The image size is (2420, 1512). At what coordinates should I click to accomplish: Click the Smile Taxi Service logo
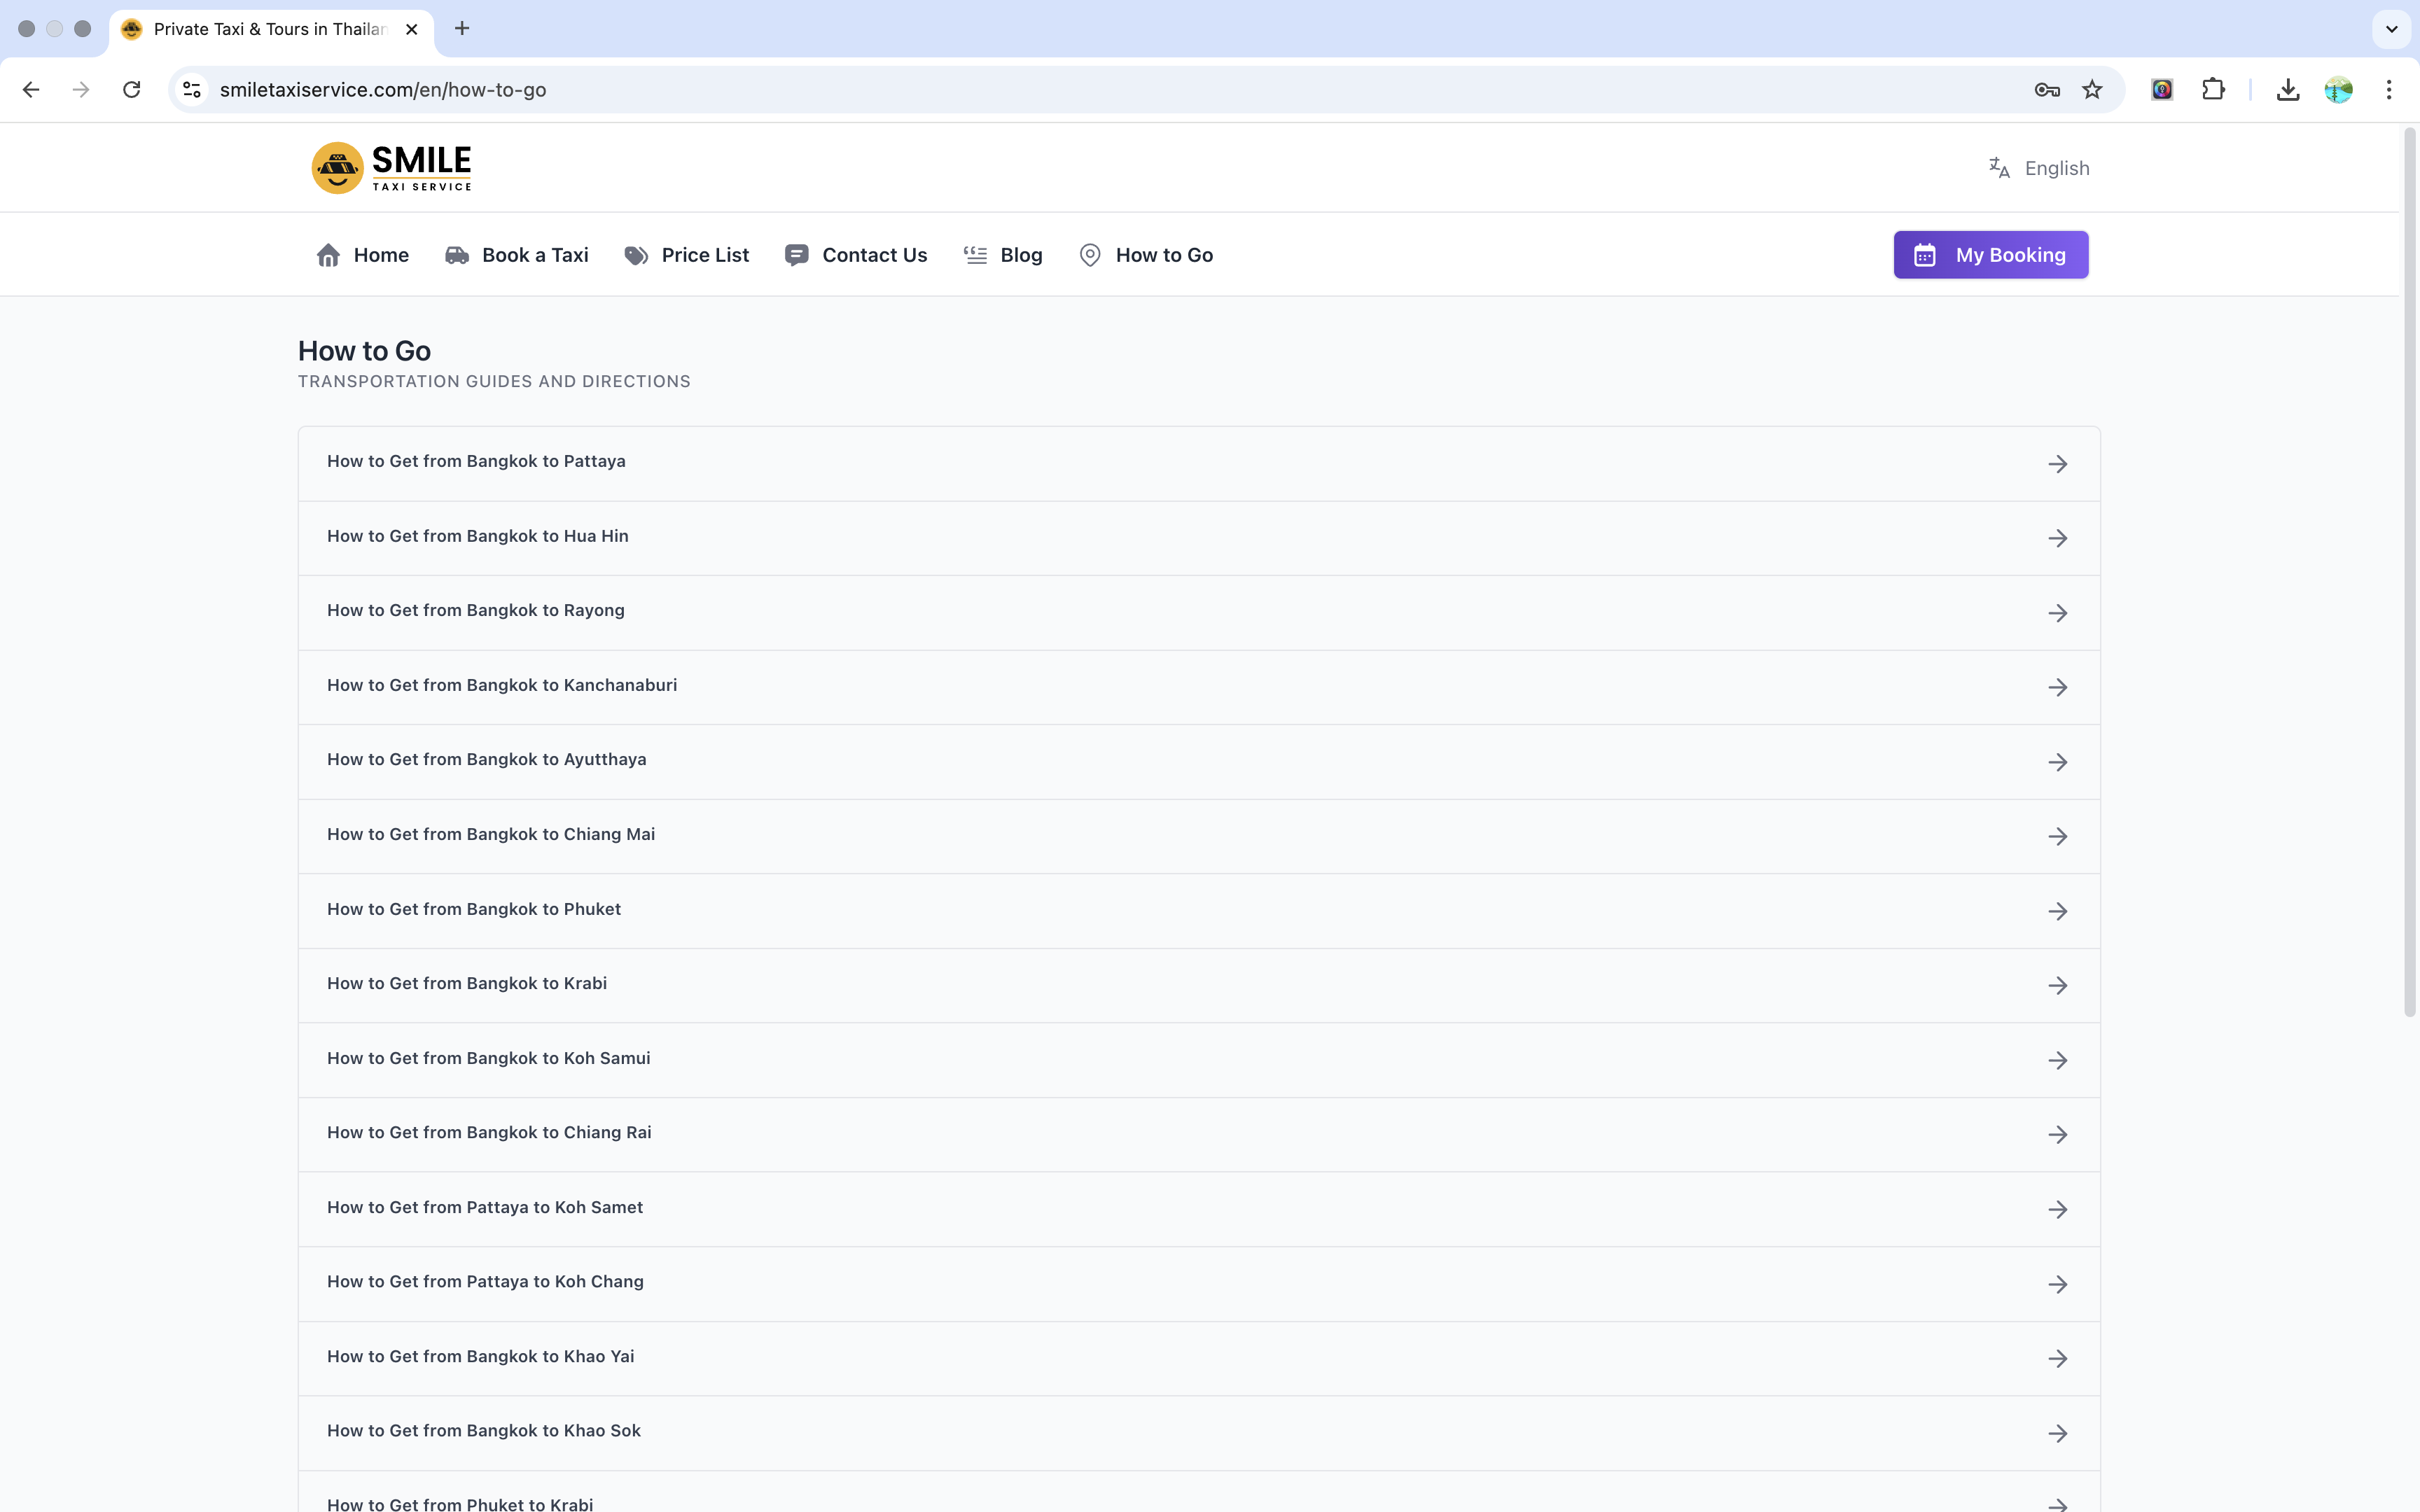[x=391, y=168]
